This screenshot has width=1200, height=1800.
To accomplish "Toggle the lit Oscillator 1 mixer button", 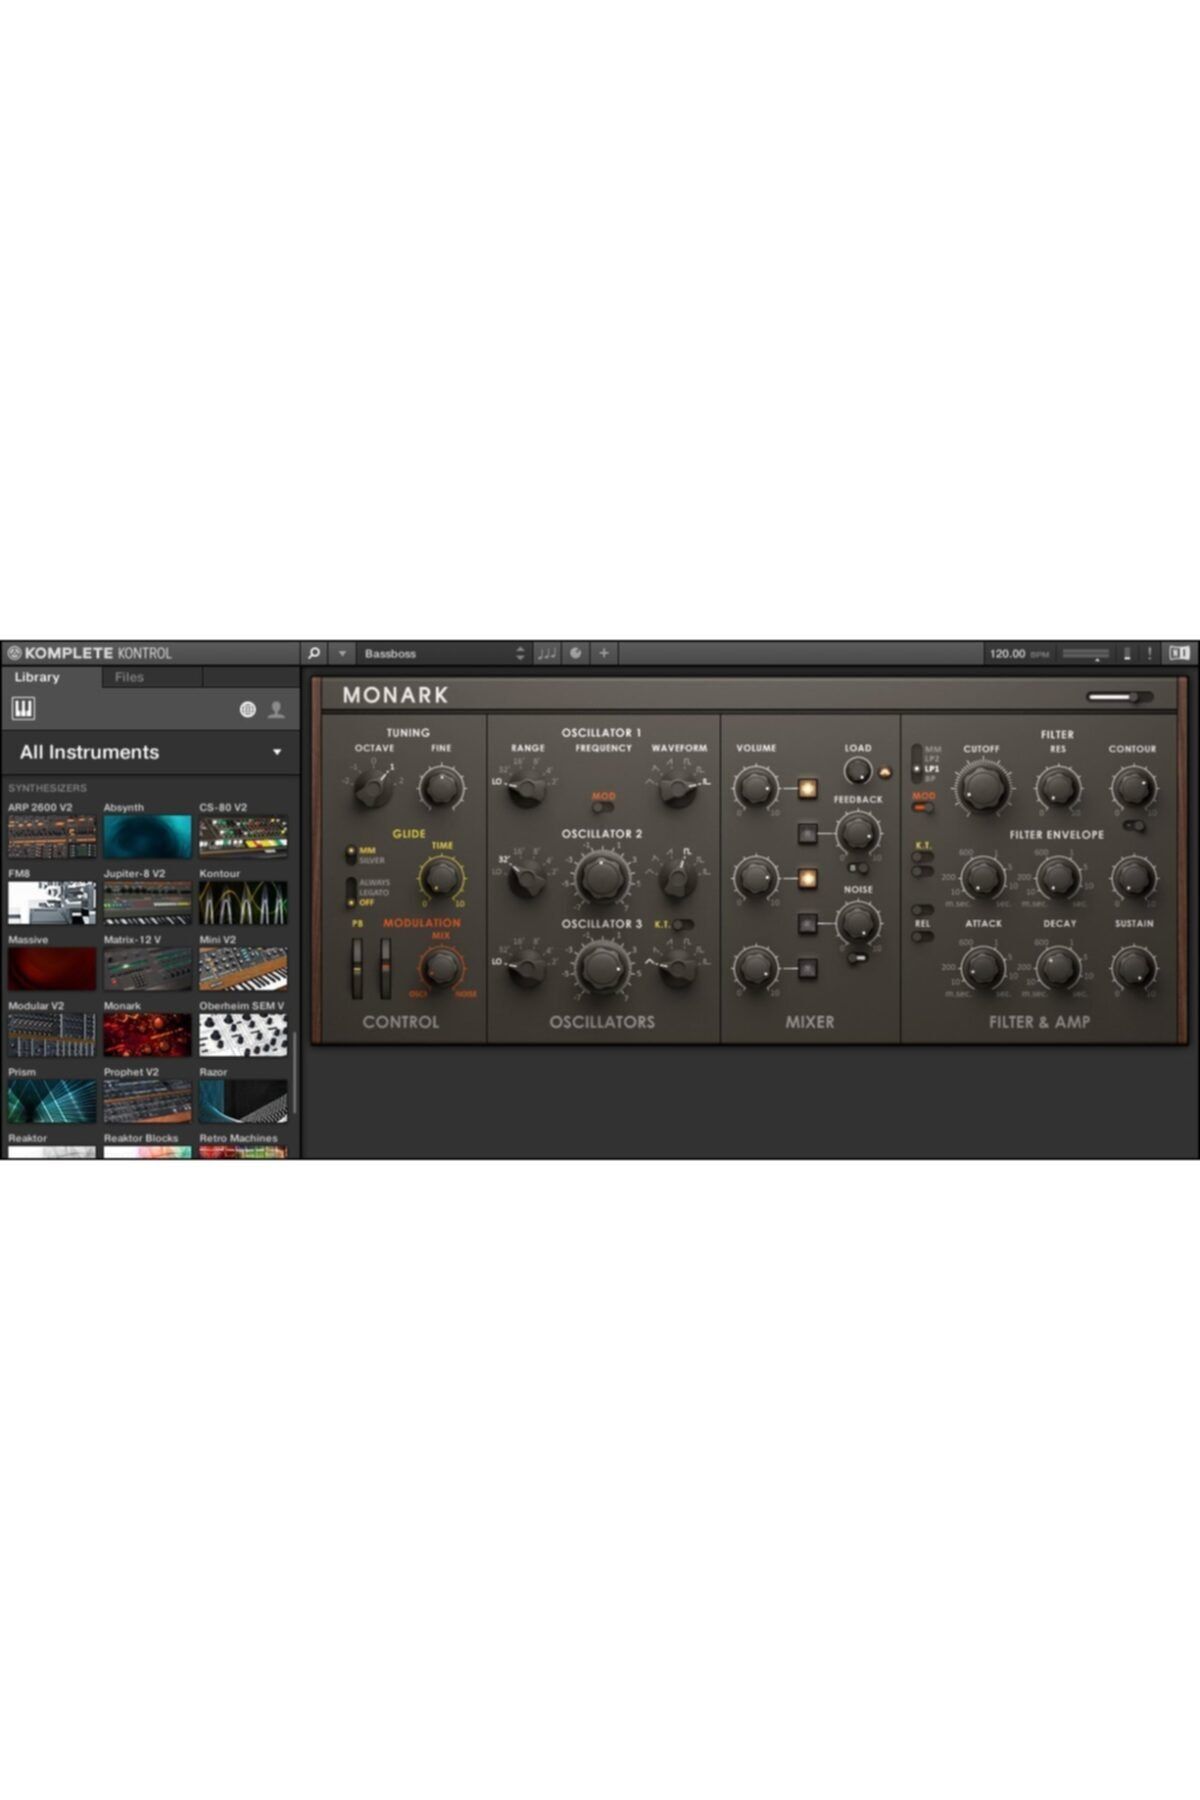I will pos(807,789).
